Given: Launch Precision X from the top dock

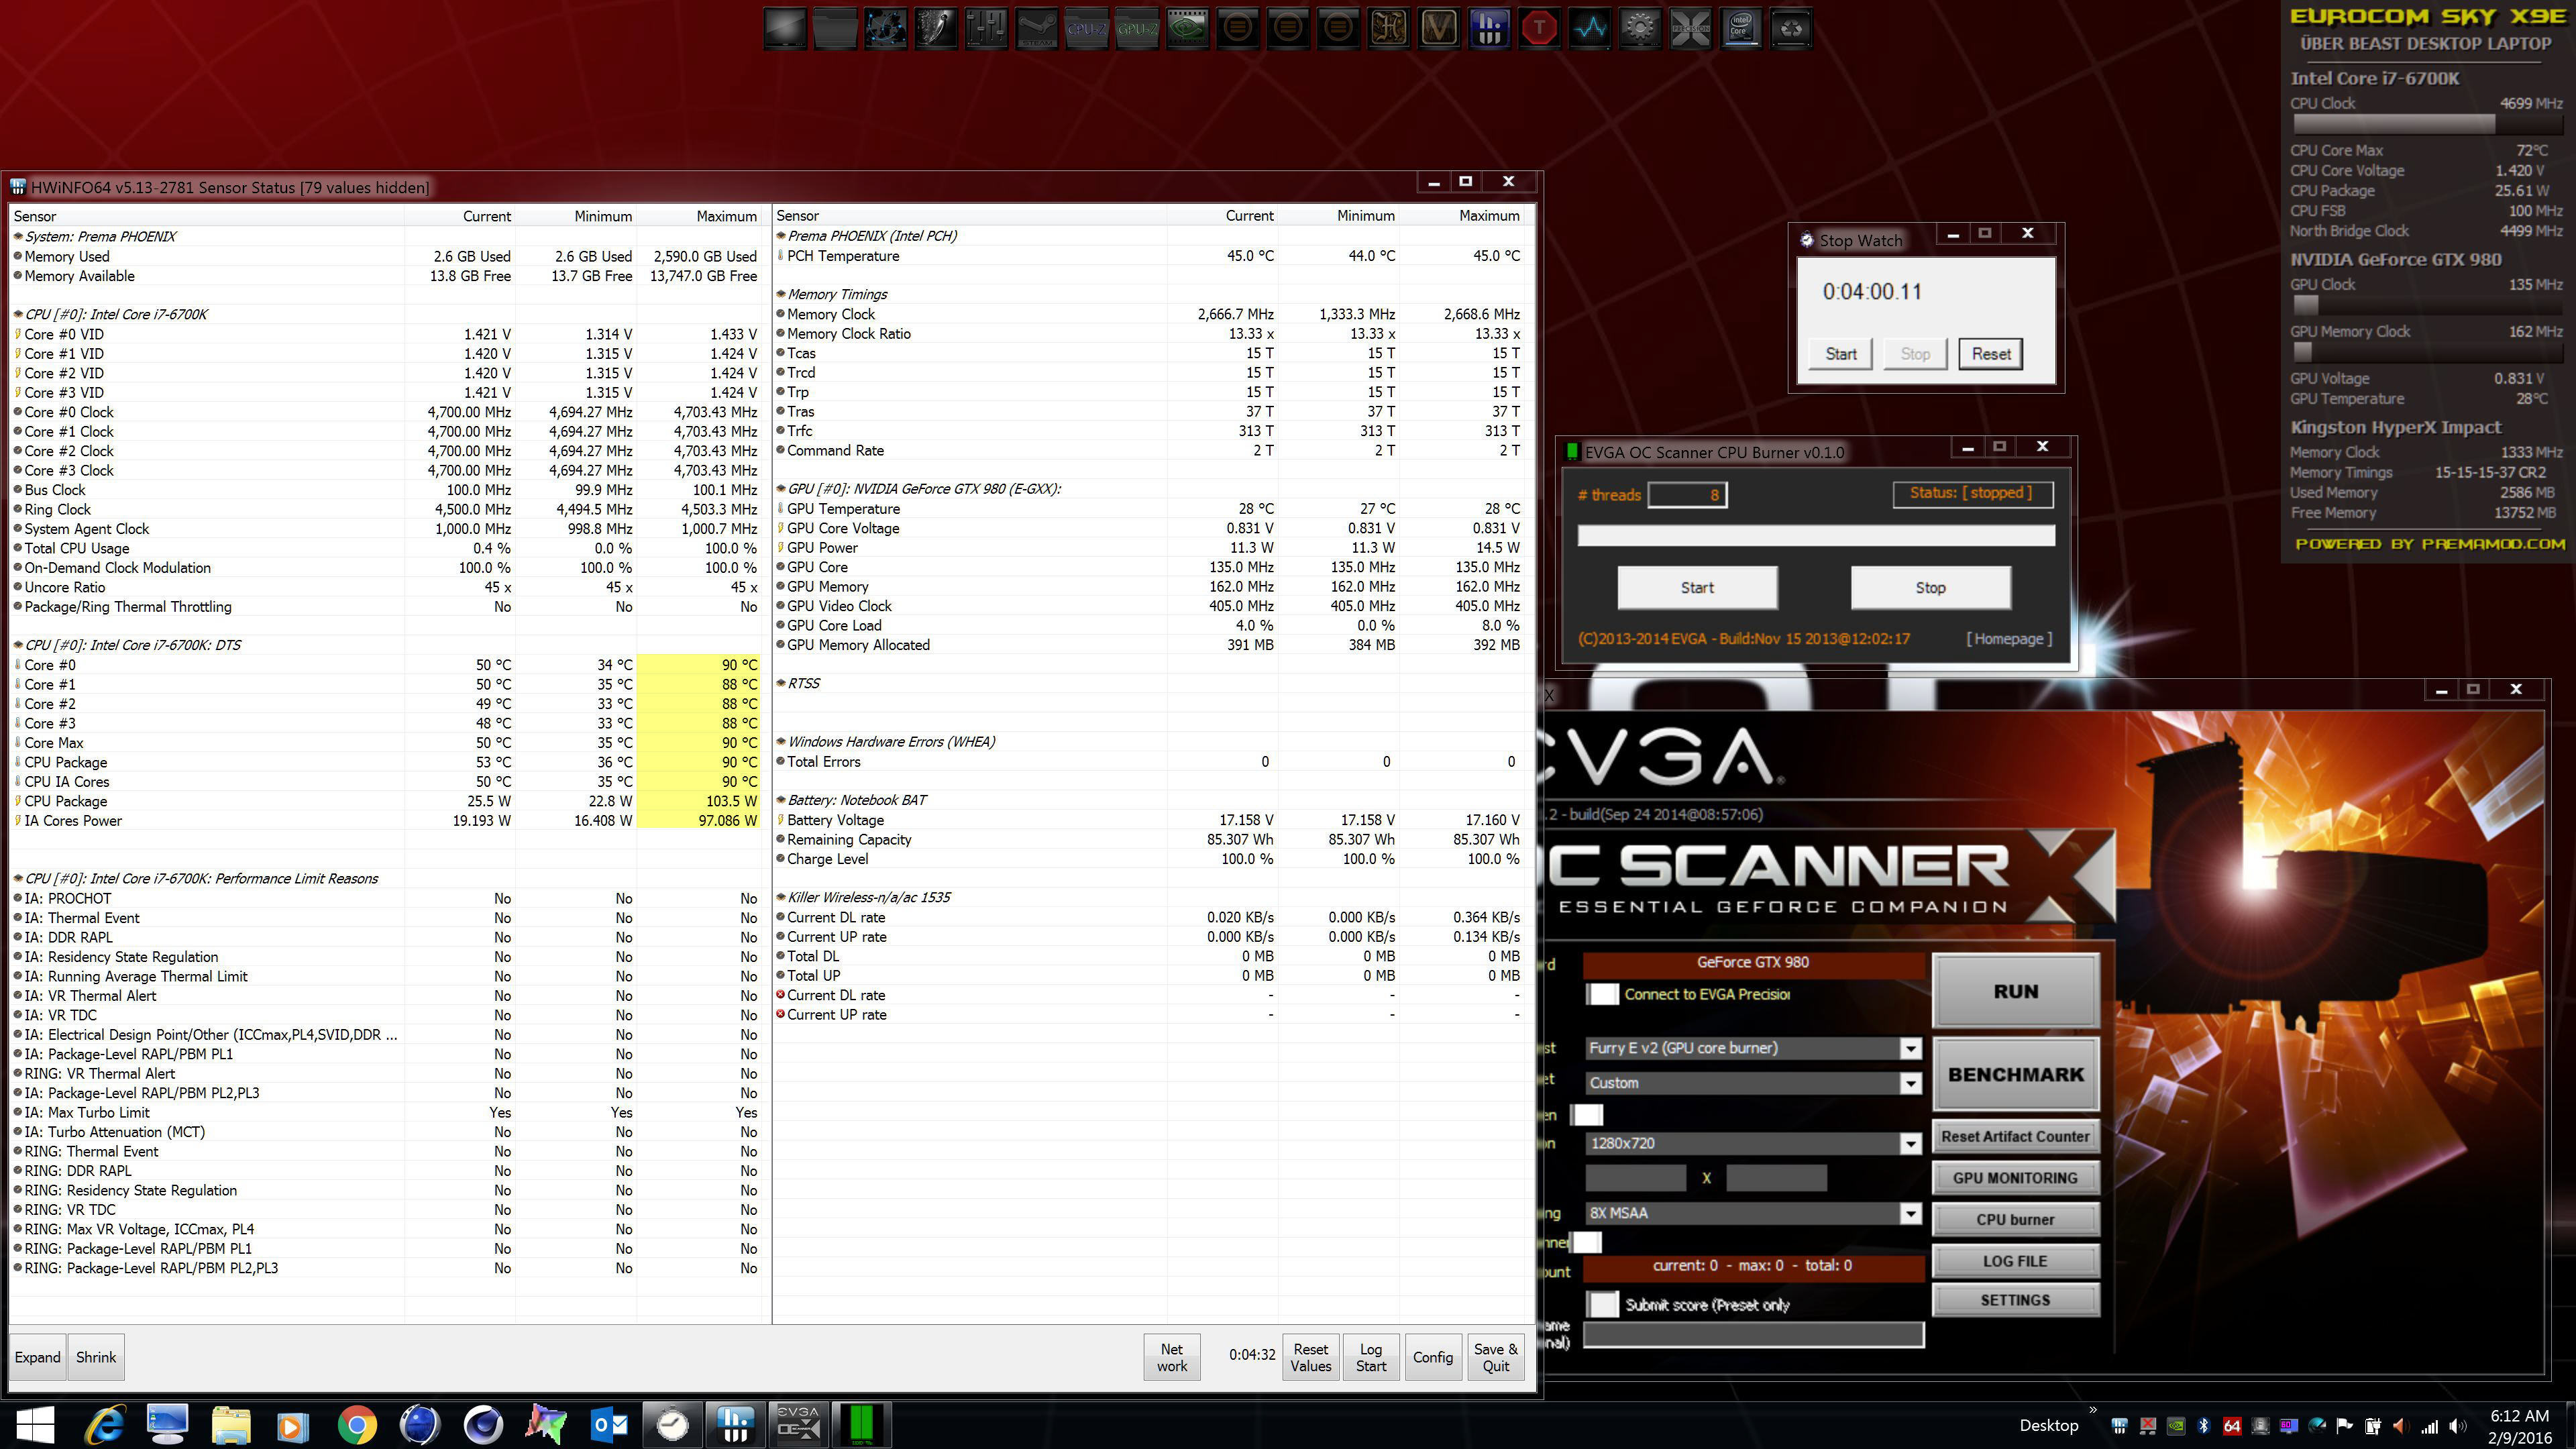Looking at the screenshot, I should pyautogui.click(x=1690, y=28).
